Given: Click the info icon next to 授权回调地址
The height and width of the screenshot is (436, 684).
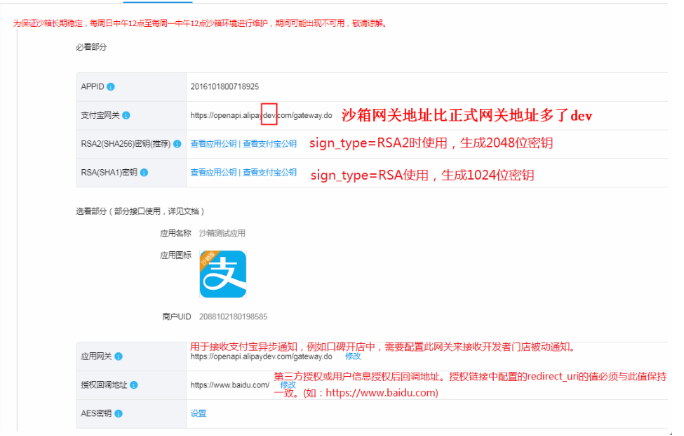Looking at the screenshot, I should coord(134,385).
